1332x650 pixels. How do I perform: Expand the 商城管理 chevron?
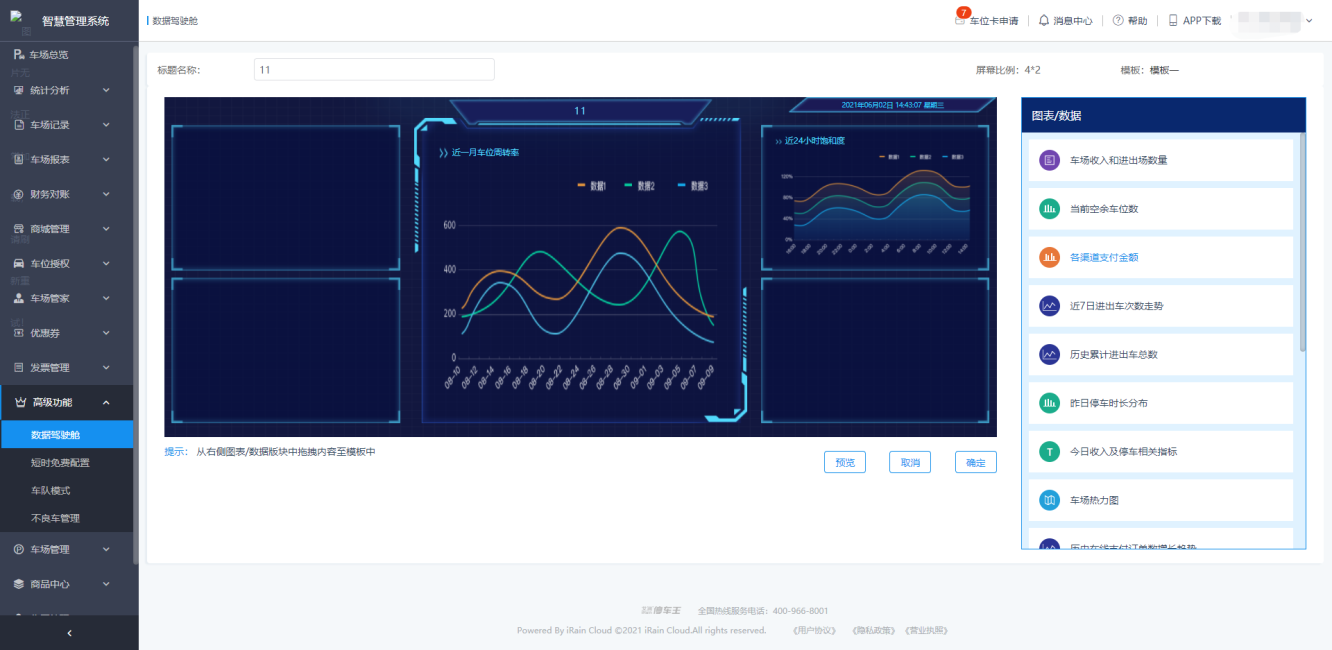[106, 229]
